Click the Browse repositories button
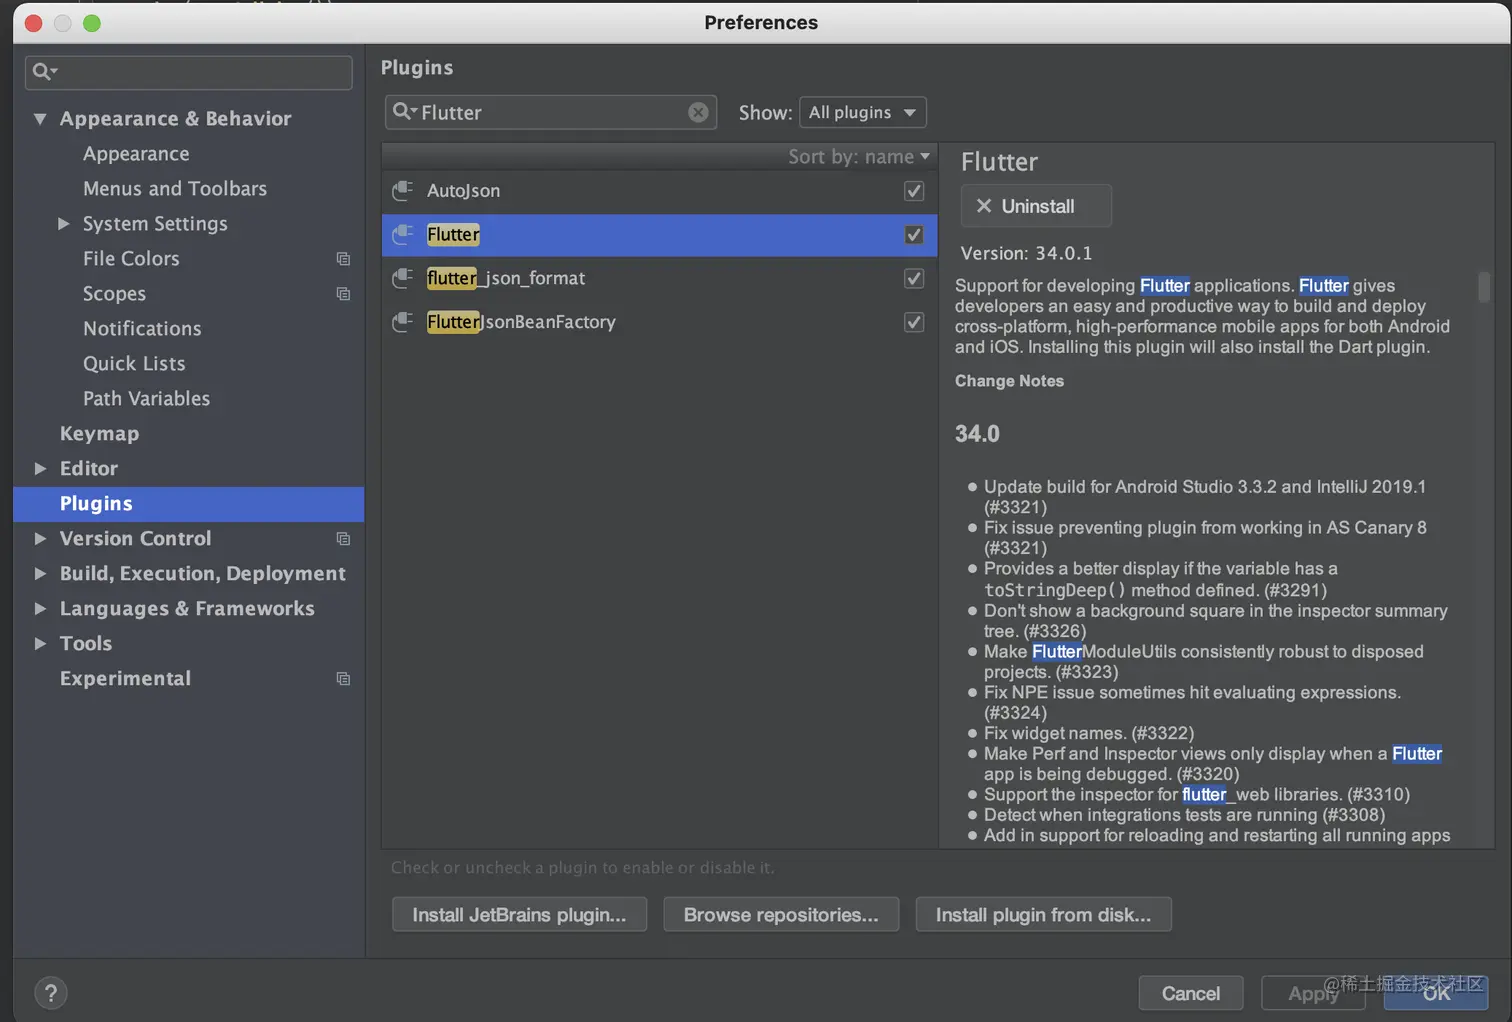This screenshot has height=1022, width=1512. point(781,915)
